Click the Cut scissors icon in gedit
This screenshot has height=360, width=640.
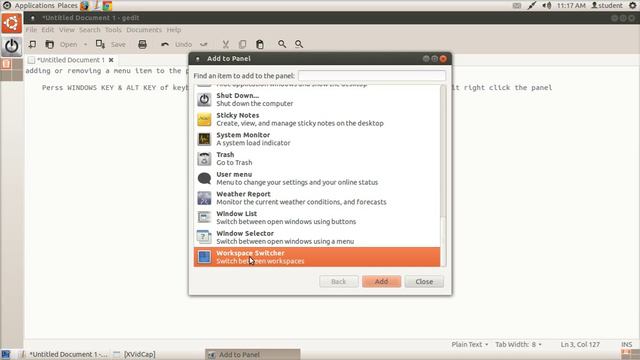click(x=225, y=44)
